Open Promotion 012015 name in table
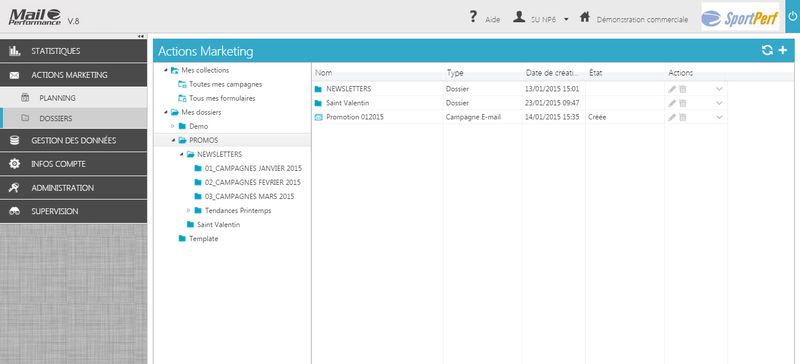Viewport: 800px width, 364px height. (355, 117)
